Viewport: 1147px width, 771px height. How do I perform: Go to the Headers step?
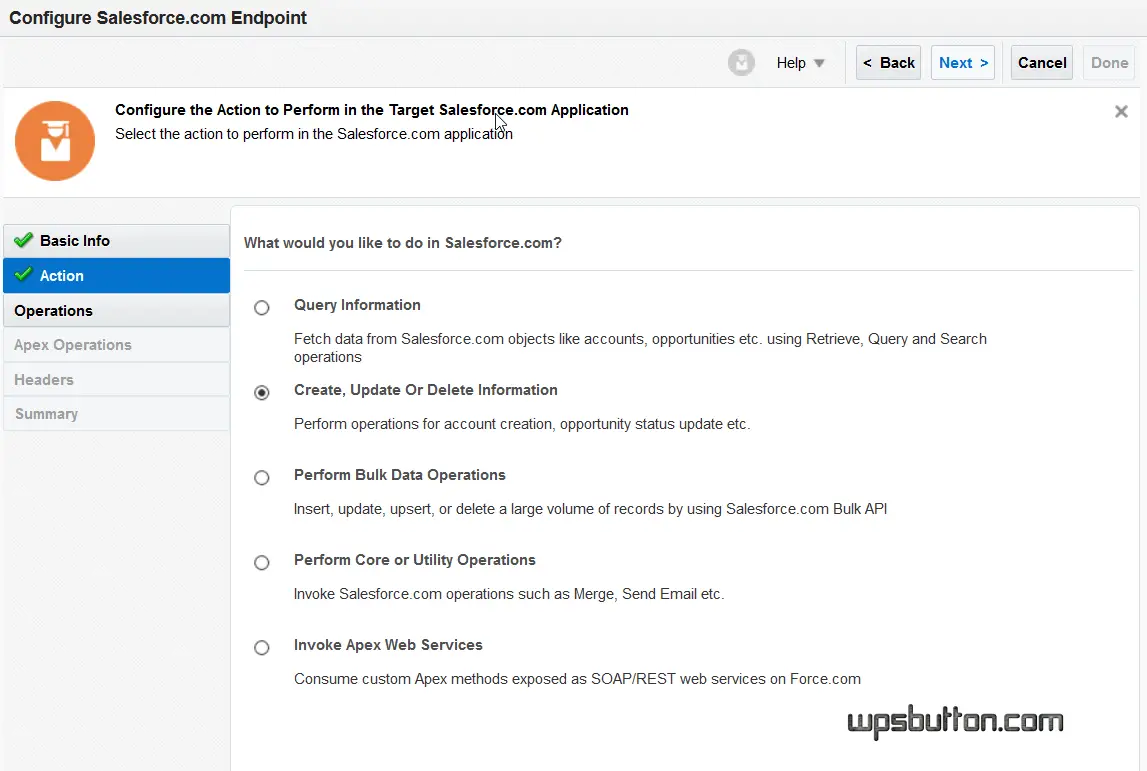pyautogui.click(x=116, y=380)
